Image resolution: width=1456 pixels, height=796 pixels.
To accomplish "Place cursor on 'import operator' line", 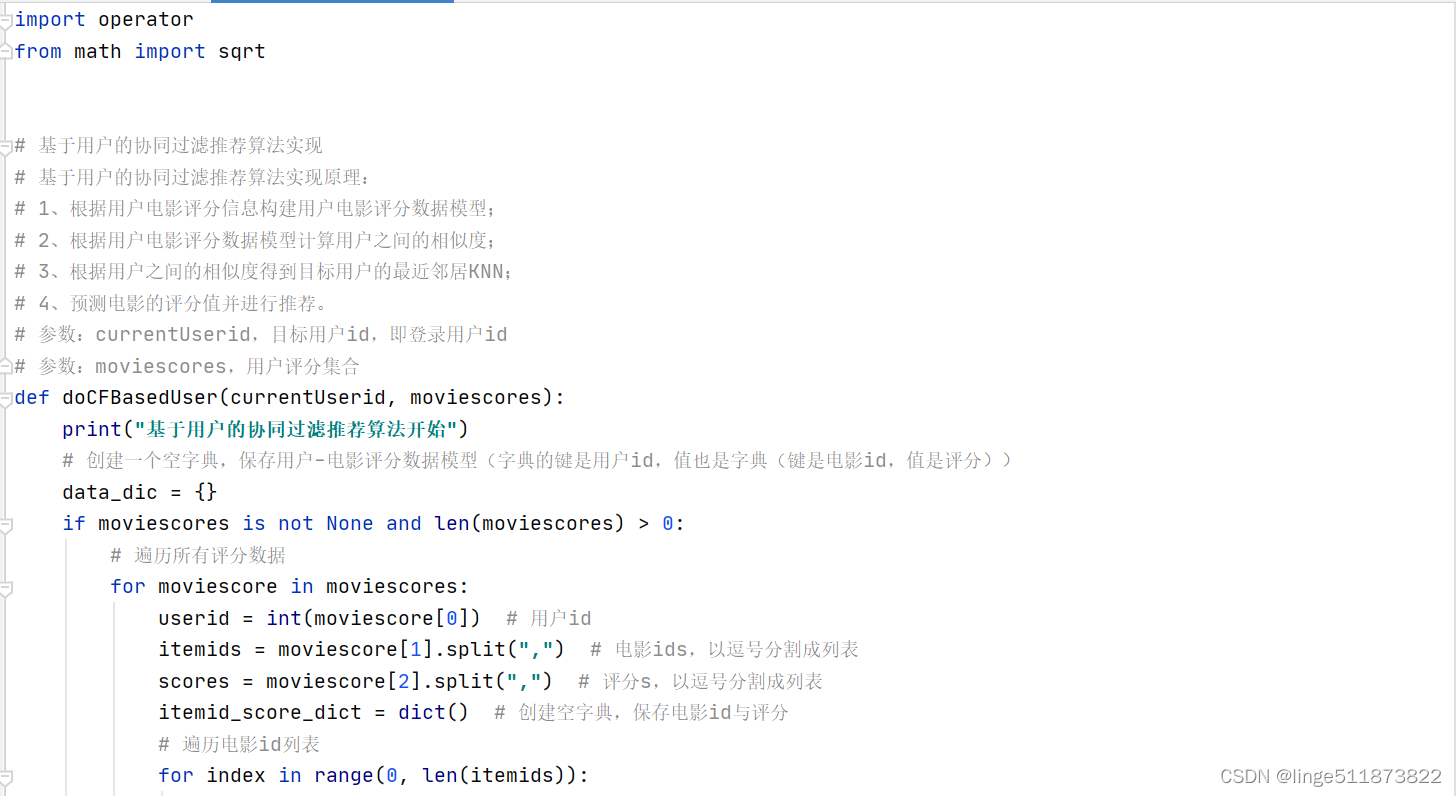I will point(104,20).
